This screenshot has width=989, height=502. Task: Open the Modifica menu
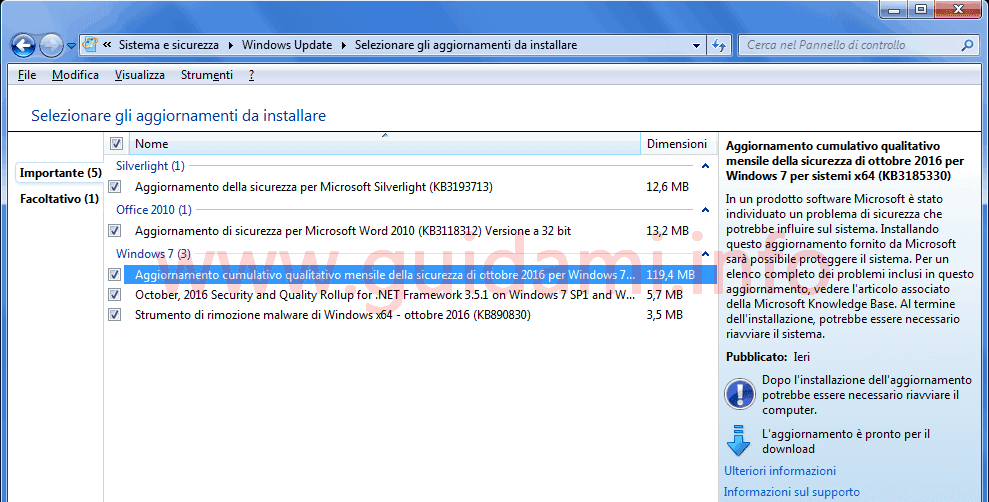click(75, 75)
